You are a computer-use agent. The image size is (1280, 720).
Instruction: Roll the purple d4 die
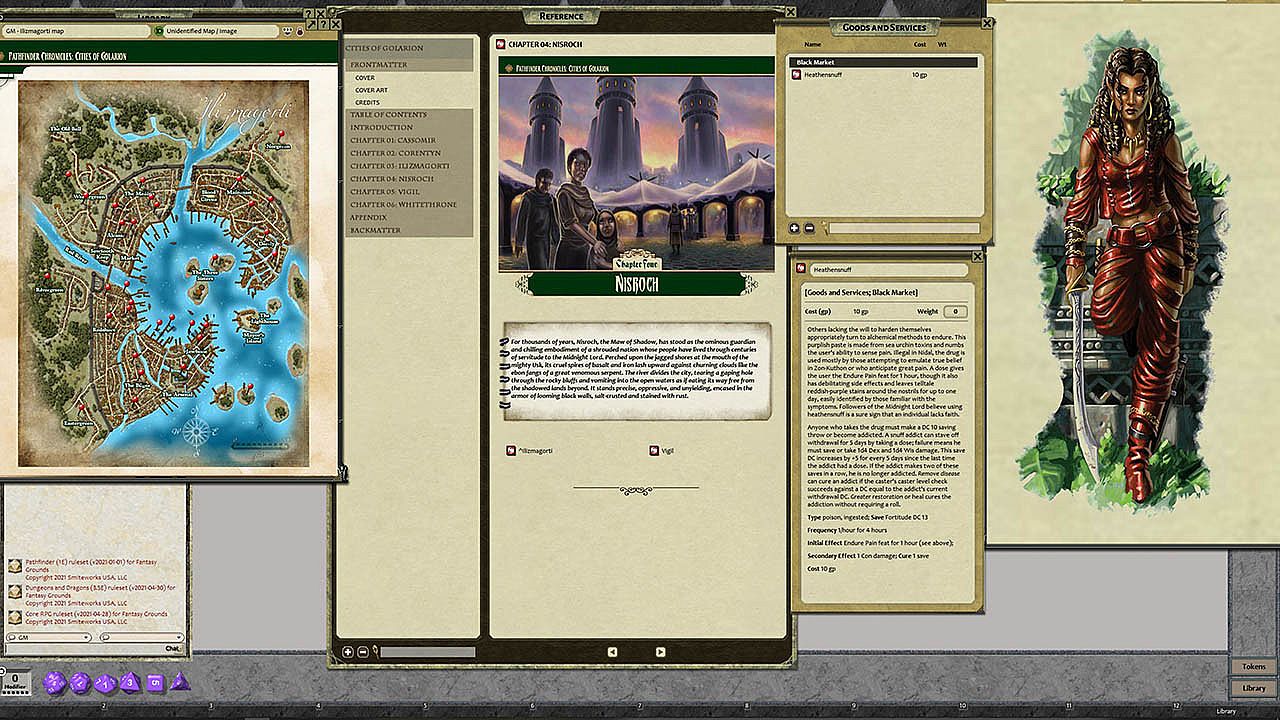pos(180,682)
